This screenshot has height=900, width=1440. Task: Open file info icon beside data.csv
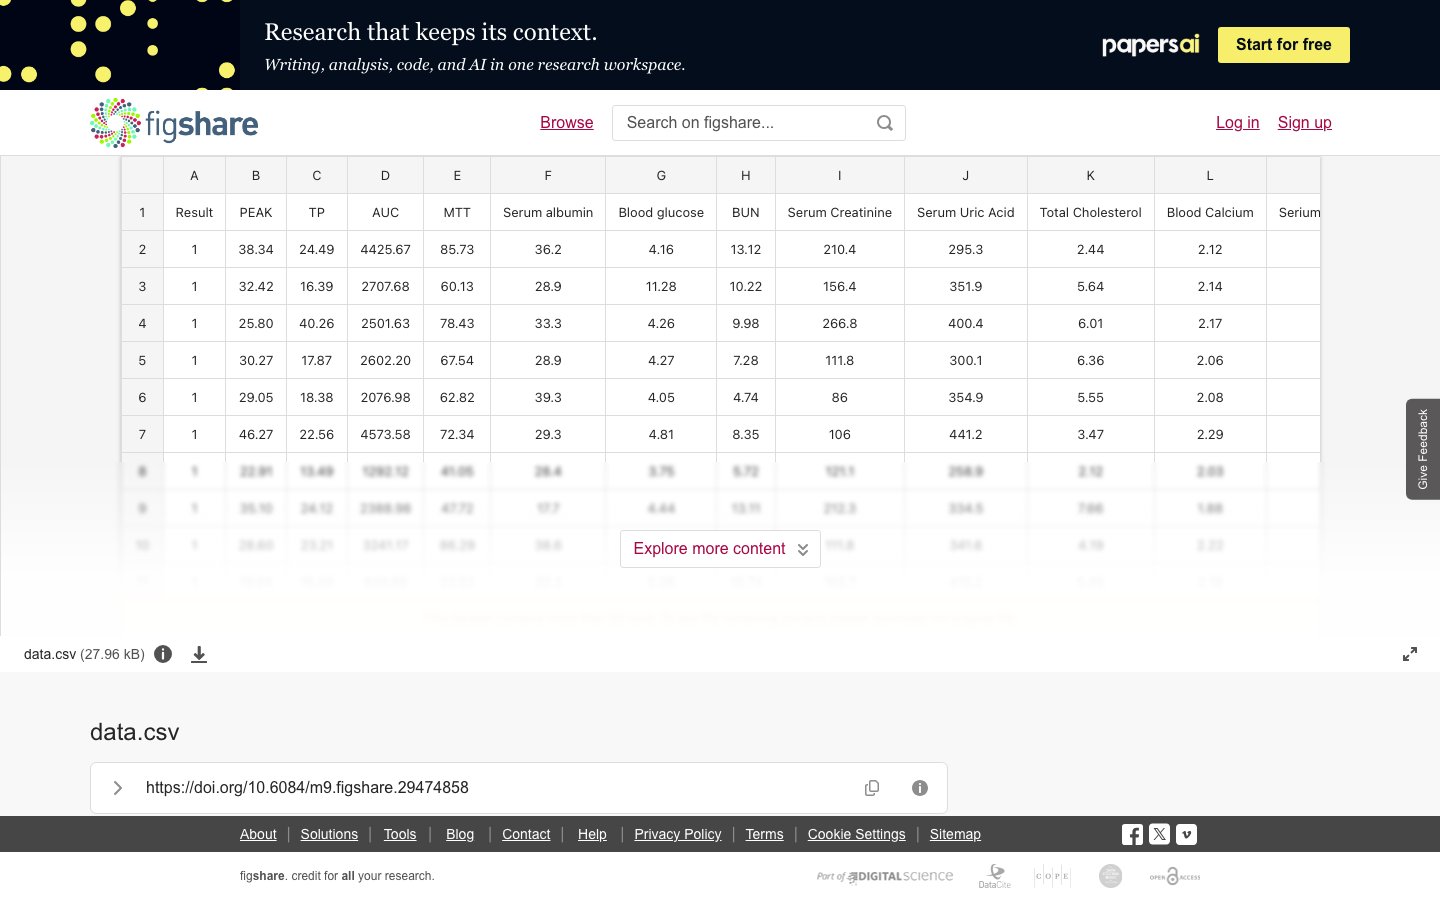163,654
